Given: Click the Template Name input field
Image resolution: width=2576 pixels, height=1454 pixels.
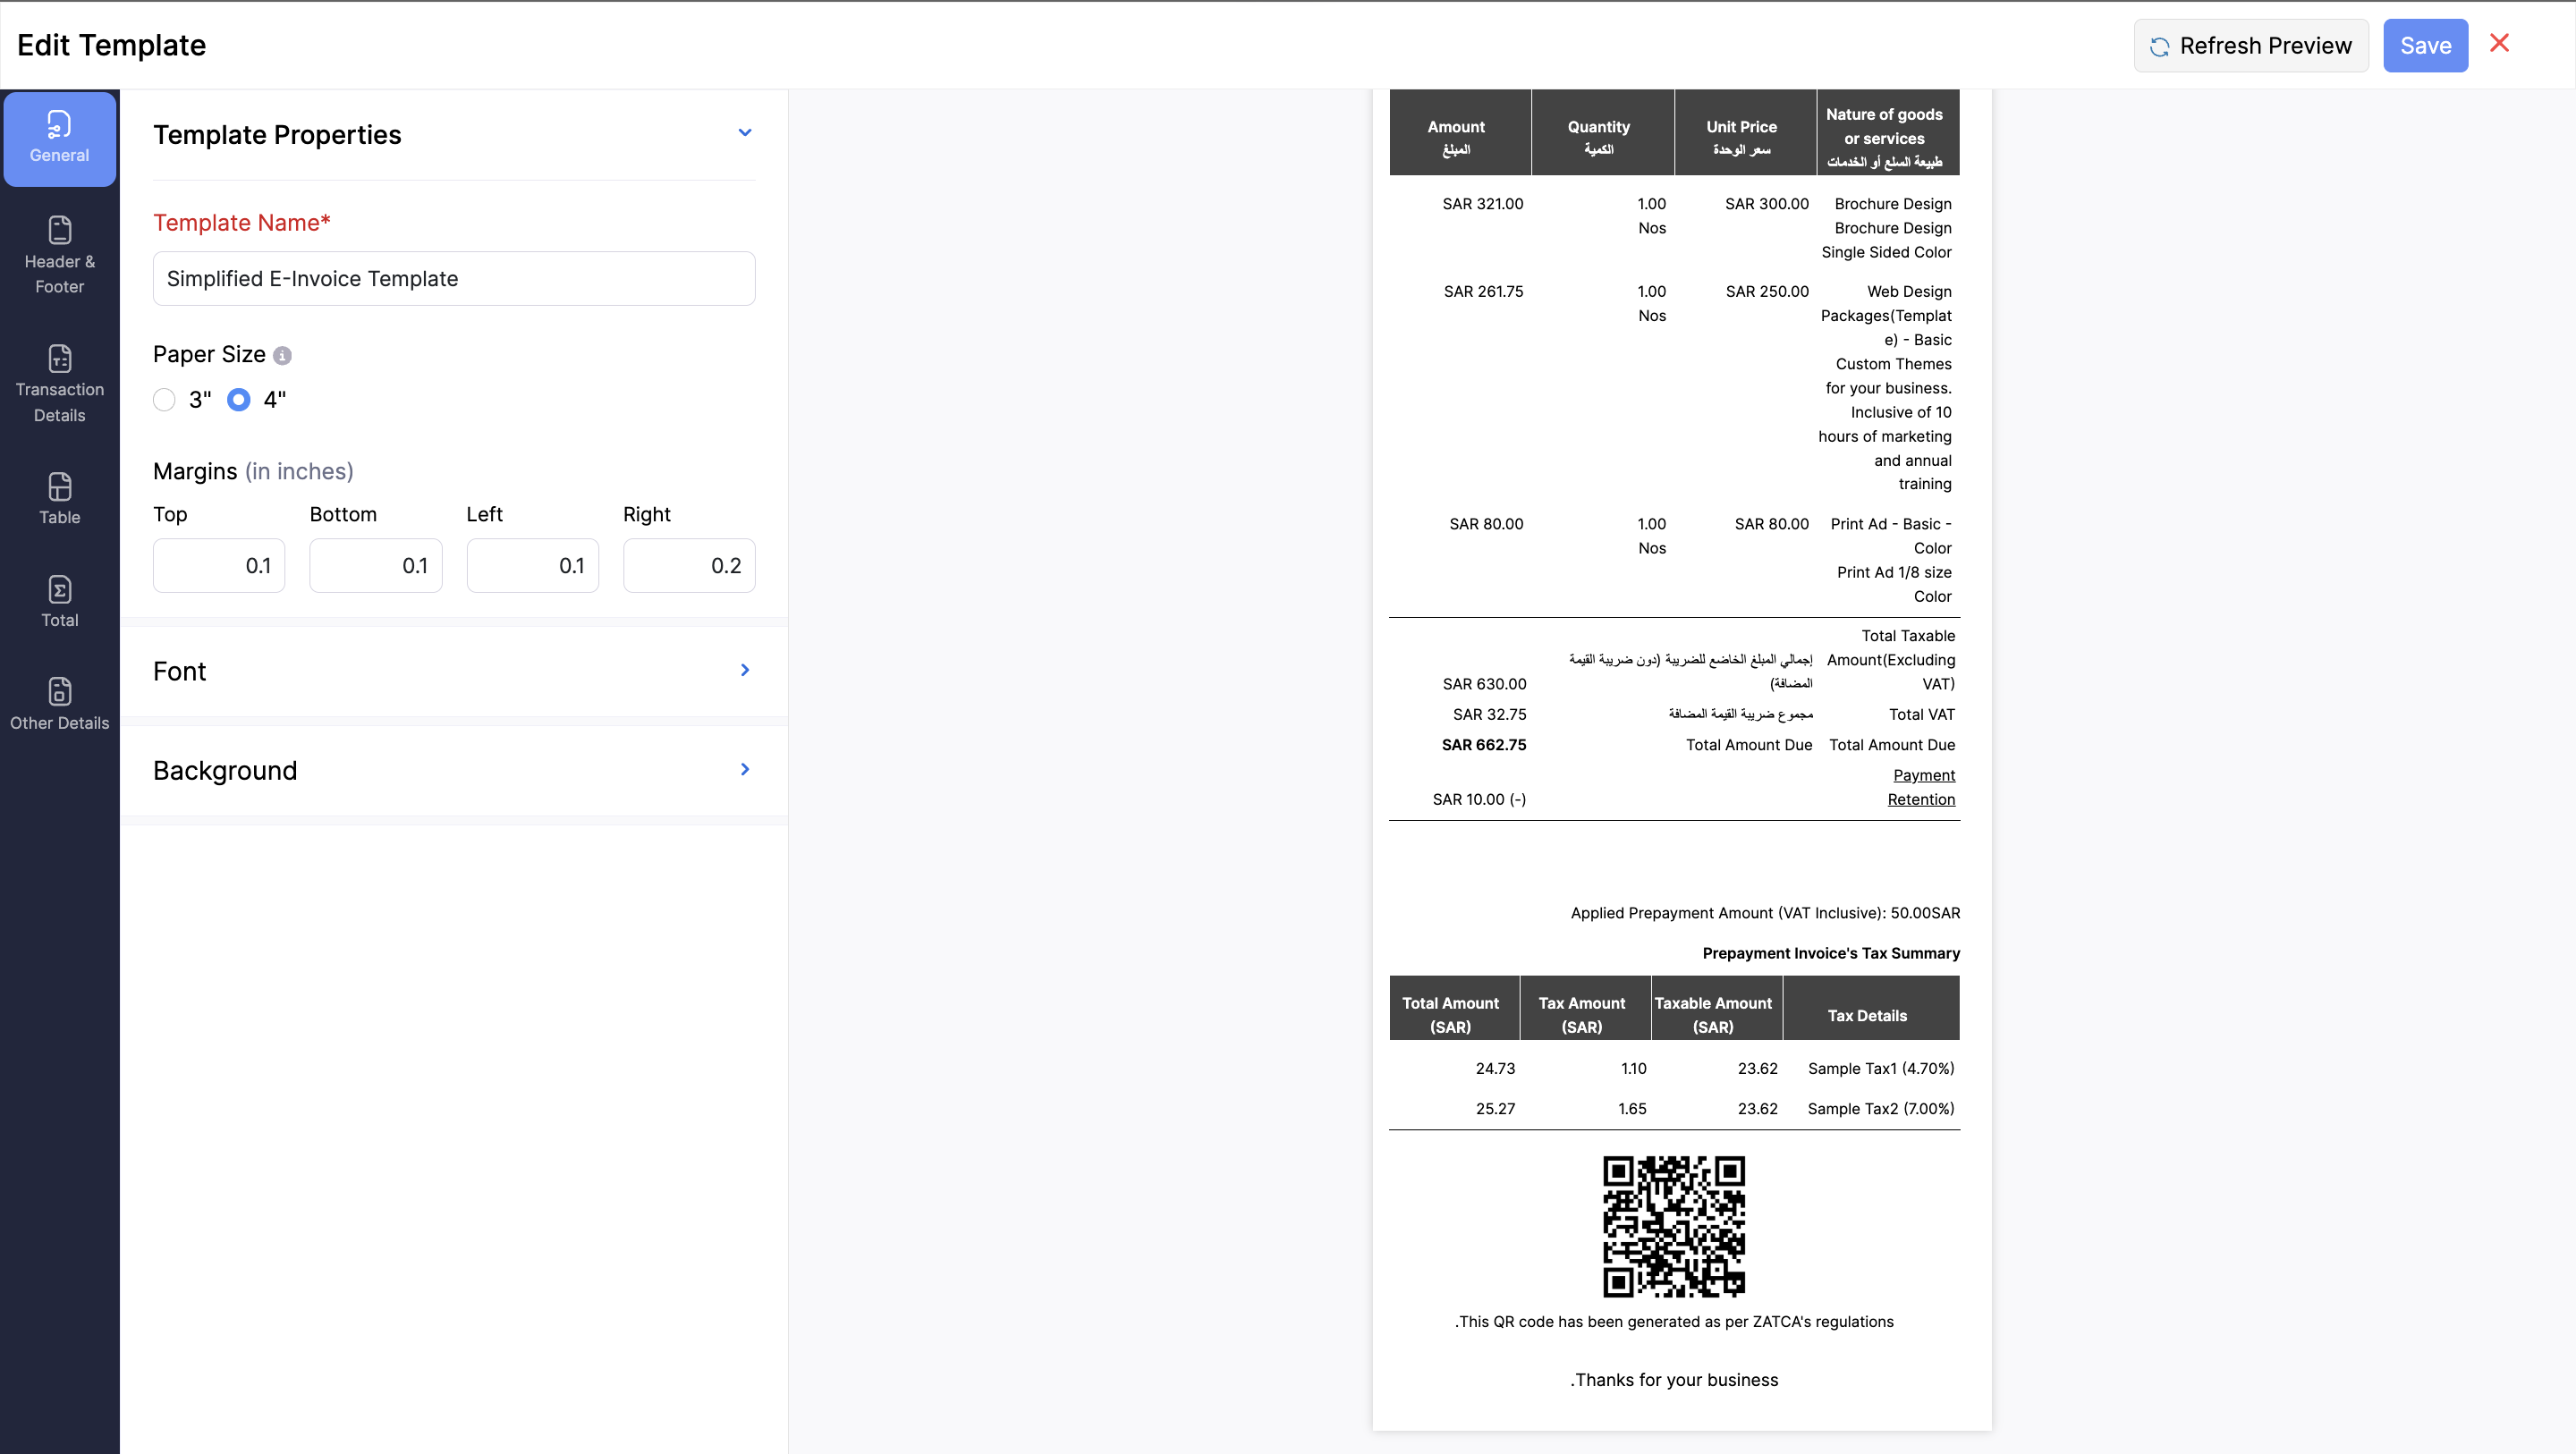Looking at the screenshot, I should pyautogui.click(x=453, y=279).
